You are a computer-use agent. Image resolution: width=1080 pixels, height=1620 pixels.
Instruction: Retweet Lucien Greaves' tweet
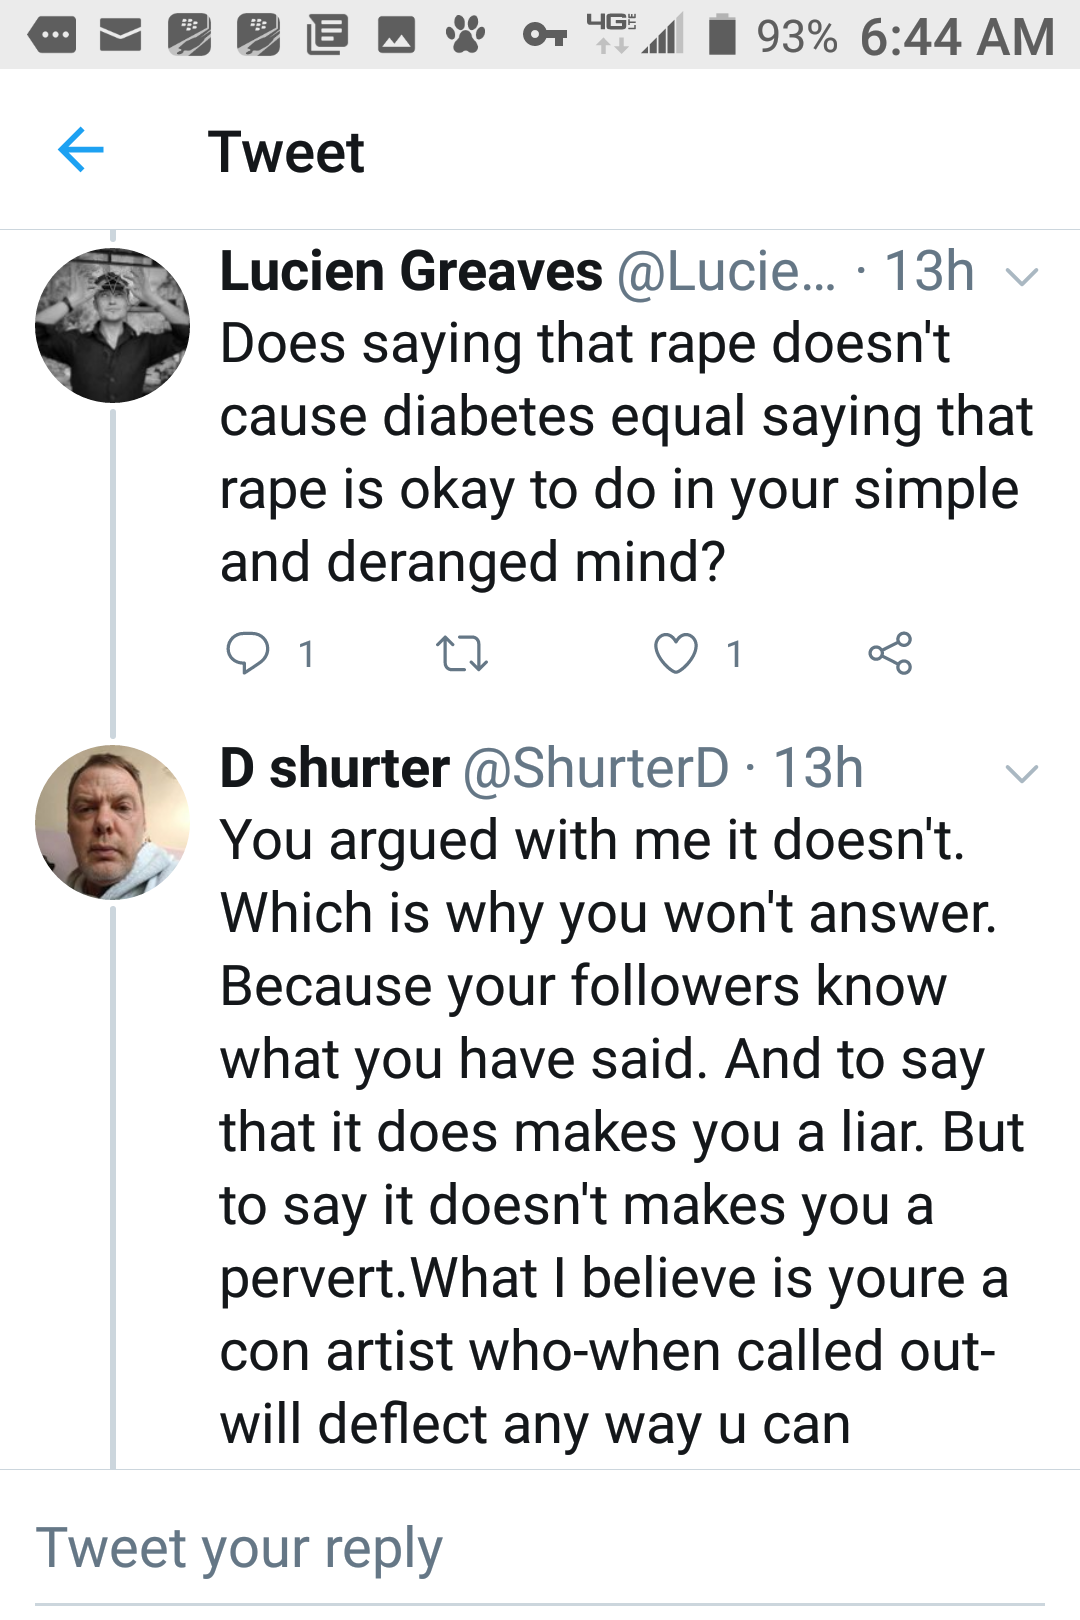click(462, 654)
